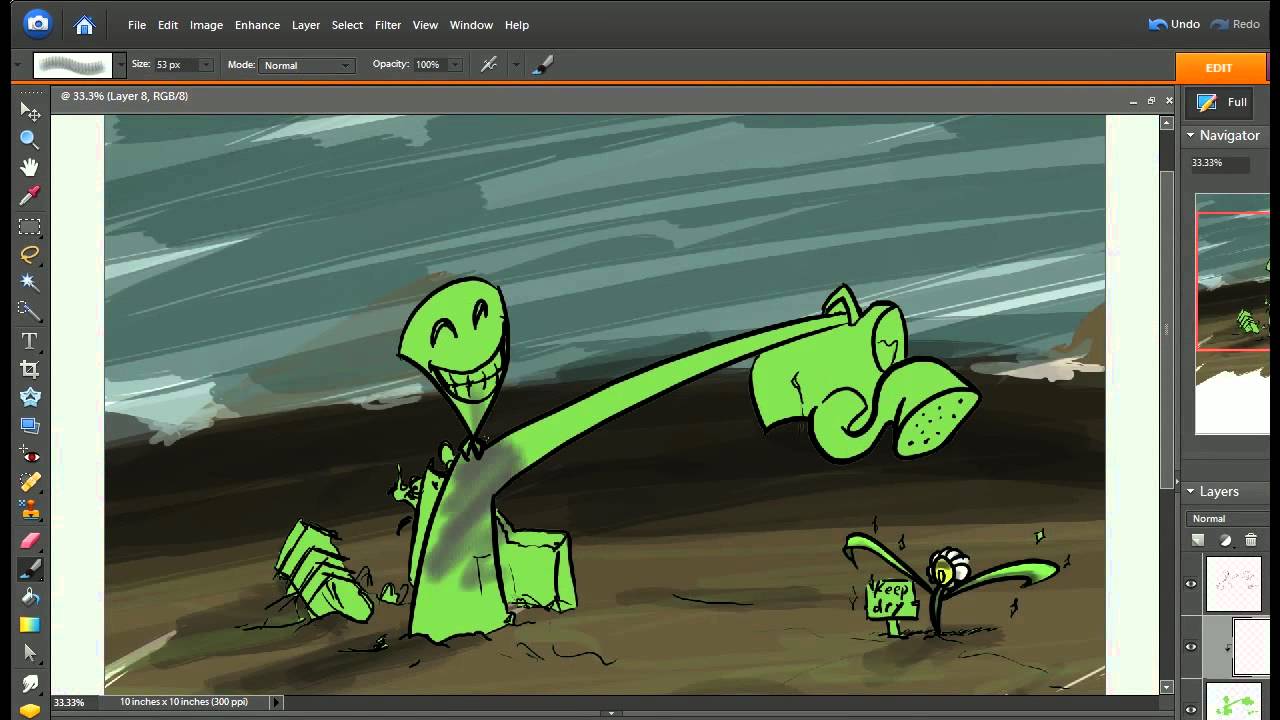Click the canvas vertical scrollbar
1280x720 pixels.
click(1167, 330)
